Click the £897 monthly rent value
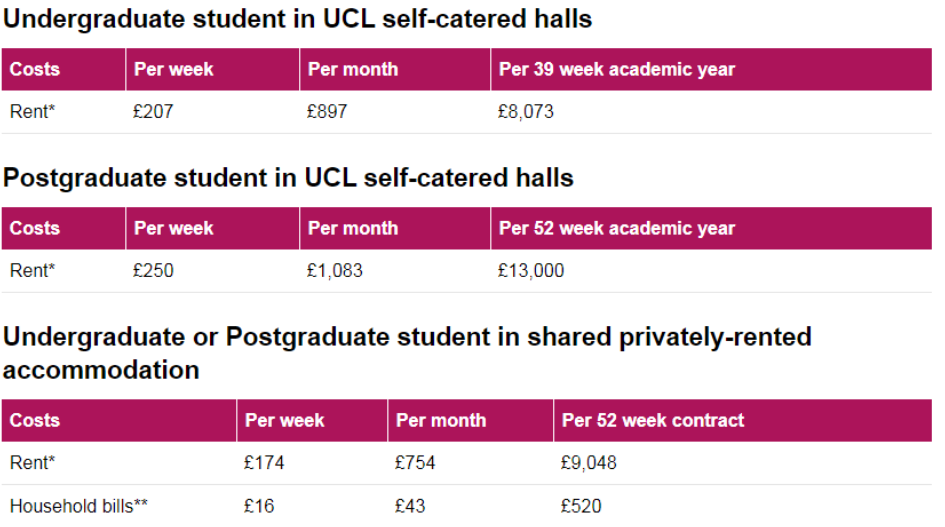This screenshot has width=945, height=527. 327,112
